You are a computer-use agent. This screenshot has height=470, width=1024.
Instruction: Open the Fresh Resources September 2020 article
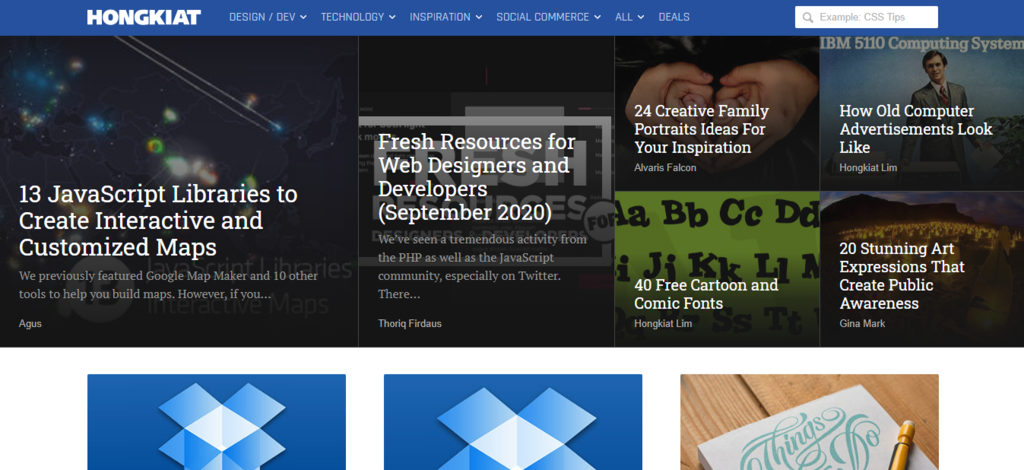(477, 177)
